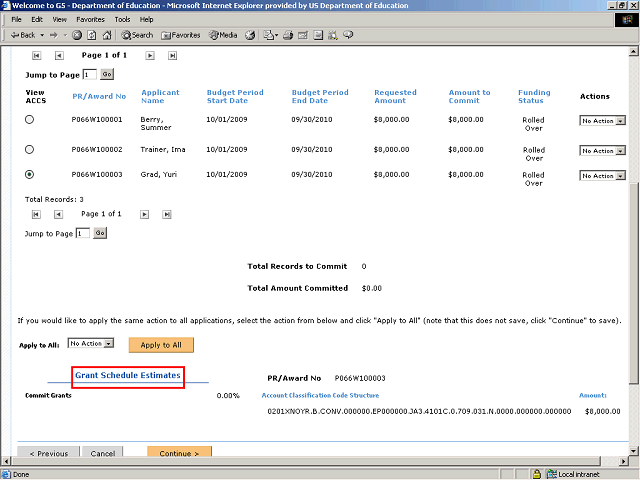Image resolution: width=640 pixels, height=480 pixels.
Task: Open the Actions dropdown for P066W100003
Action: (602, 176)
